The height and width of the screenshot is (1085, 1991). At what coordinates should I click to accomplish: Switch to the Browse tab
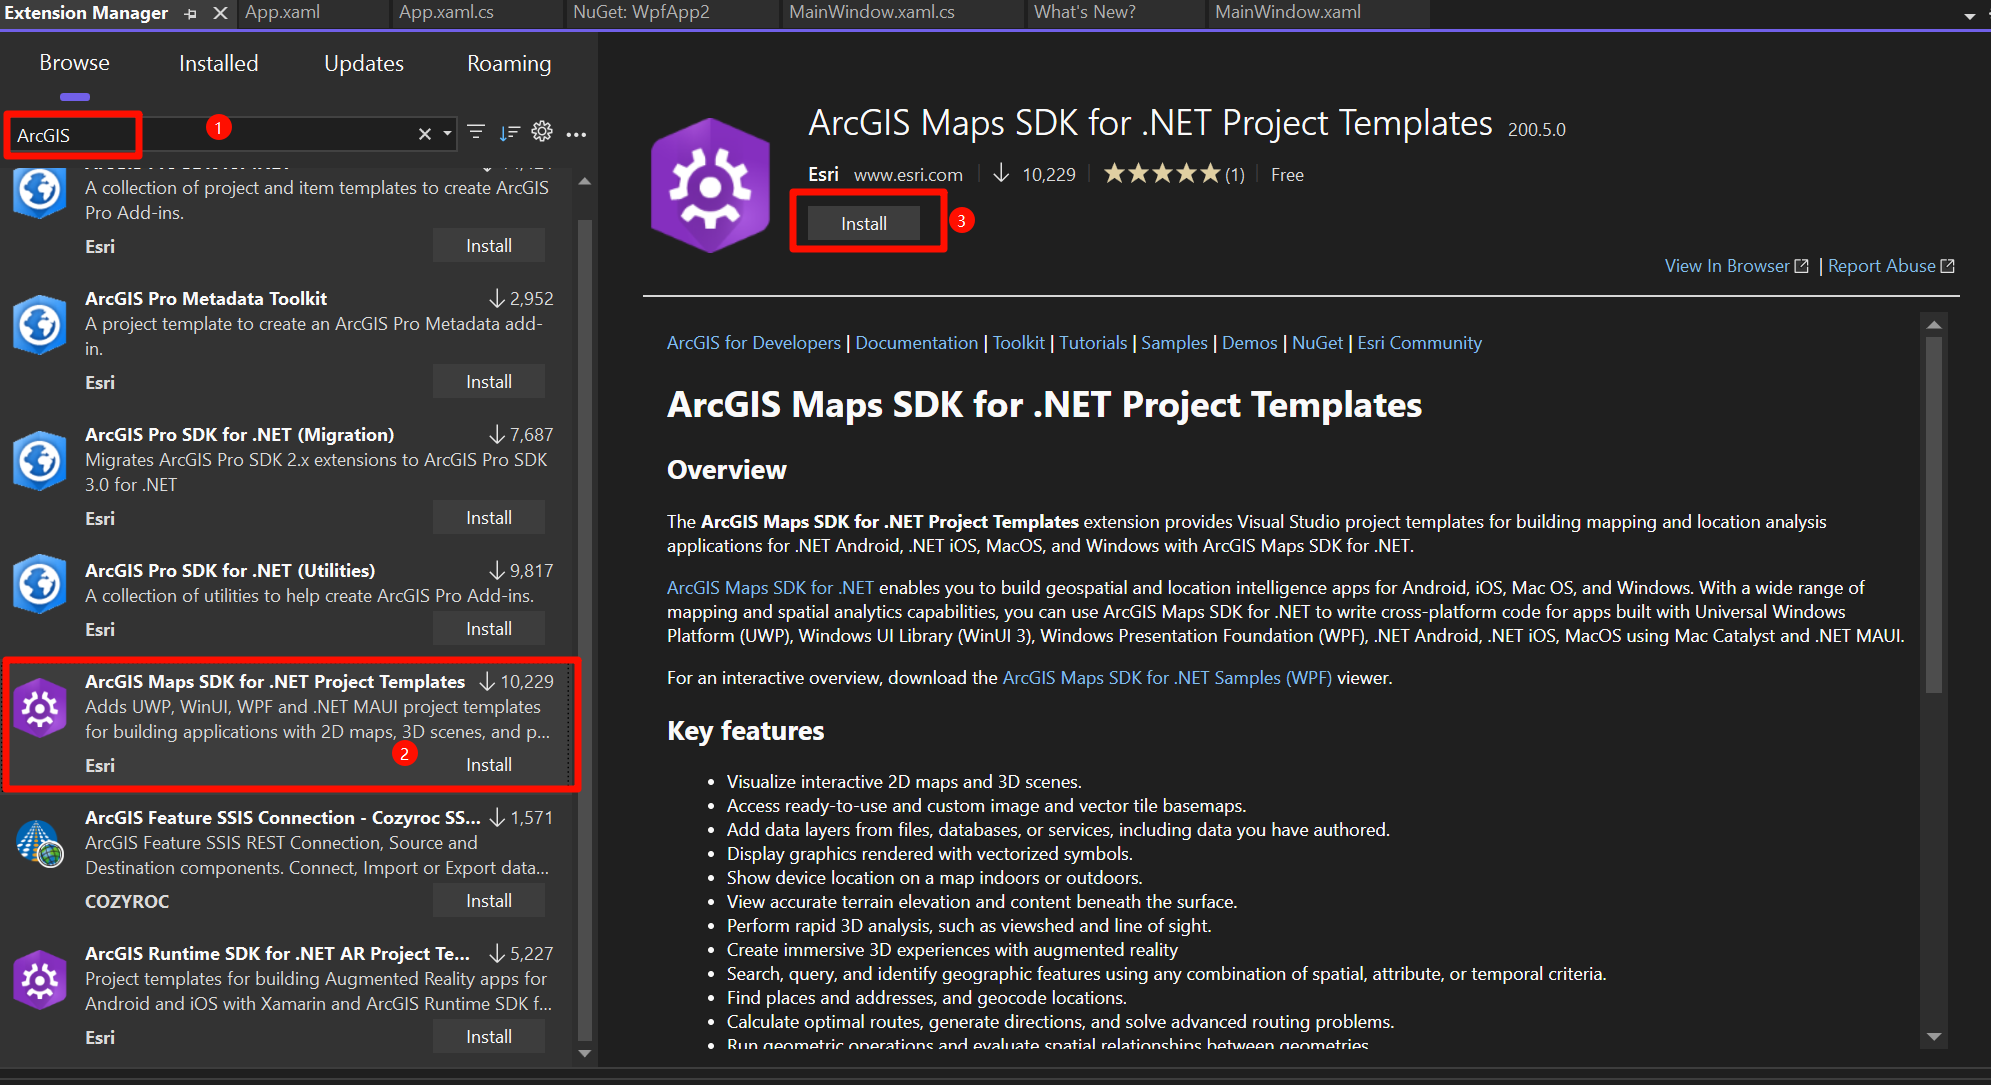[74, 63]
